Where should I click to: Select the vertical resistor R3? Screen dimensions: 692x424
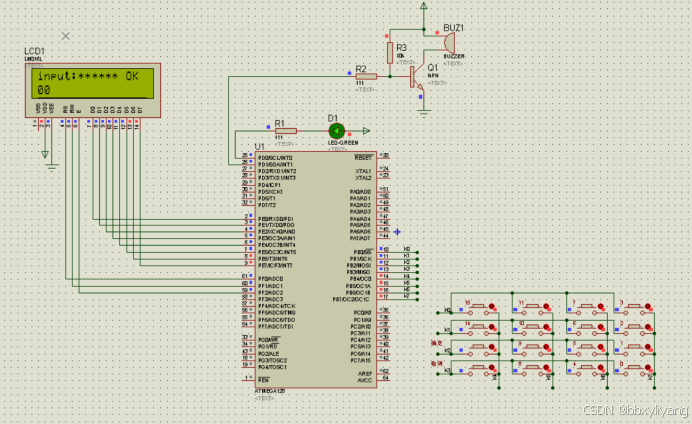pyautogui.click(x=390, y=53)
